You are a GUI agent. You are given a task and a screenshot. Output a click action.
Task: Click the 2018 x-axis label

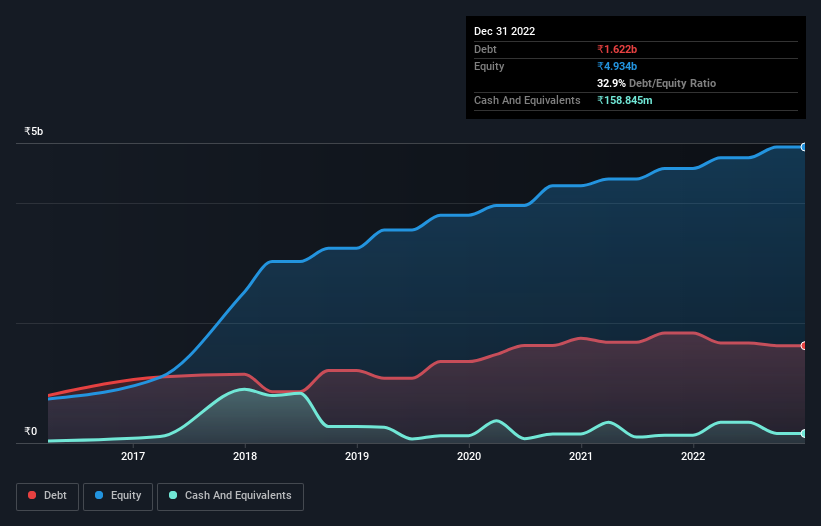pos(245,456)
